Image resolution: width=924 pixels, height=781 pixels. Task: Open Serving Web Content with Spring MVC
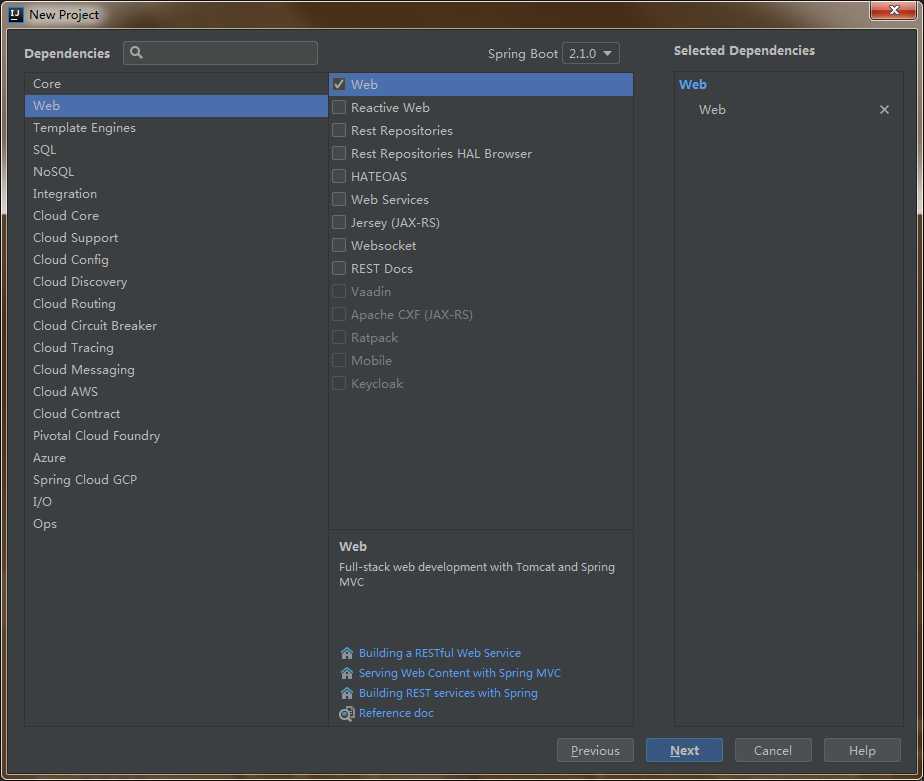click(460, 673)
